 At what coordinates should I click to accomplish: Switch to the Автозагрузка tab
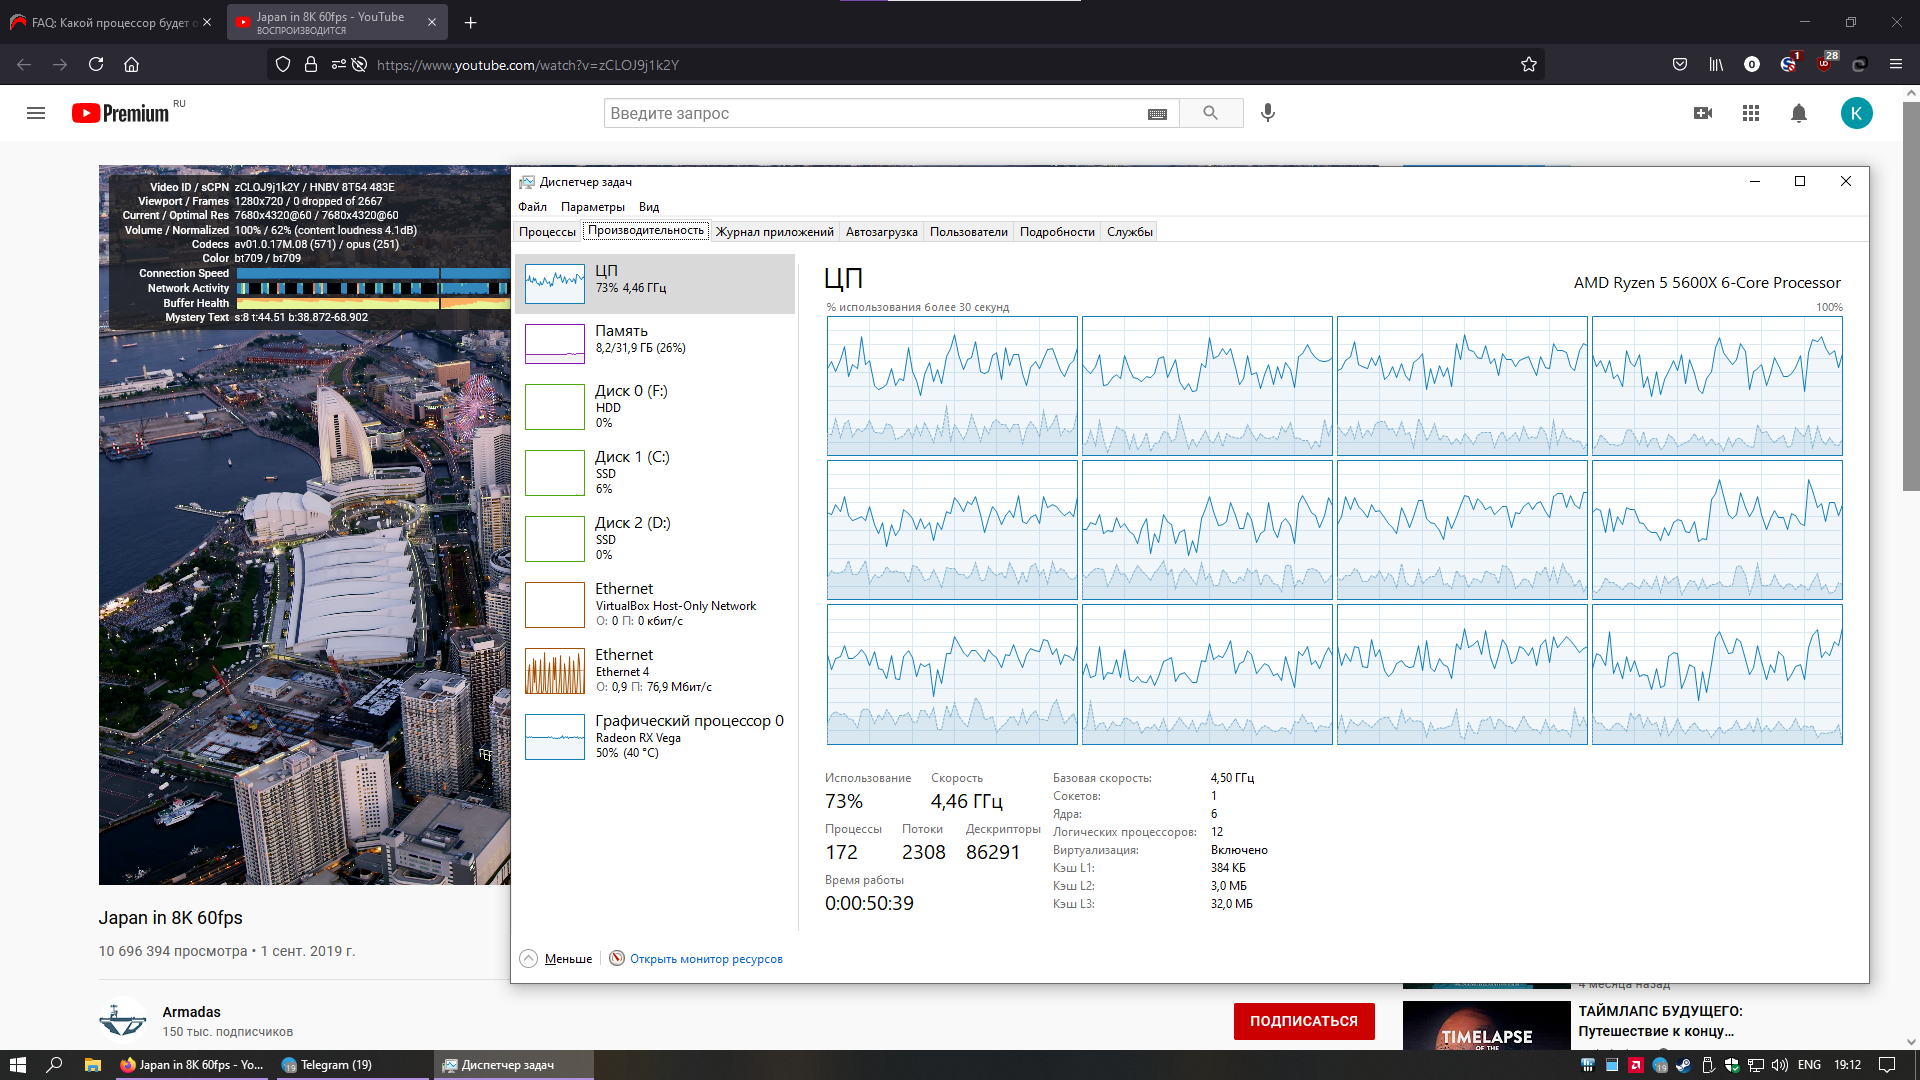(881, 232)
